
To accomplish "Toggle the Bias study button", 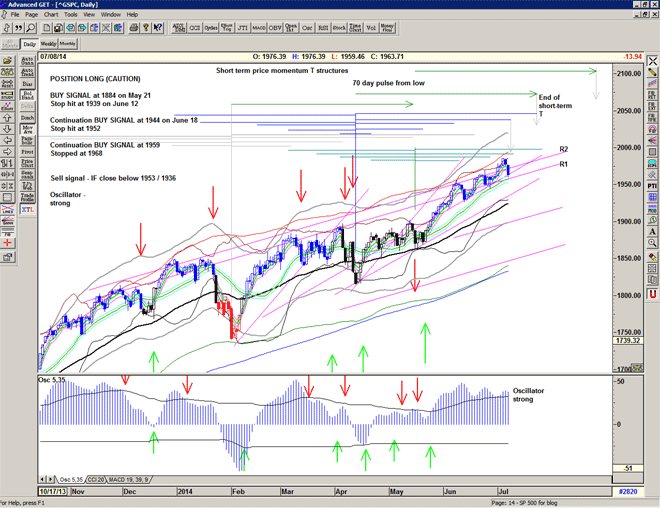I will click(x=28, y=84).
